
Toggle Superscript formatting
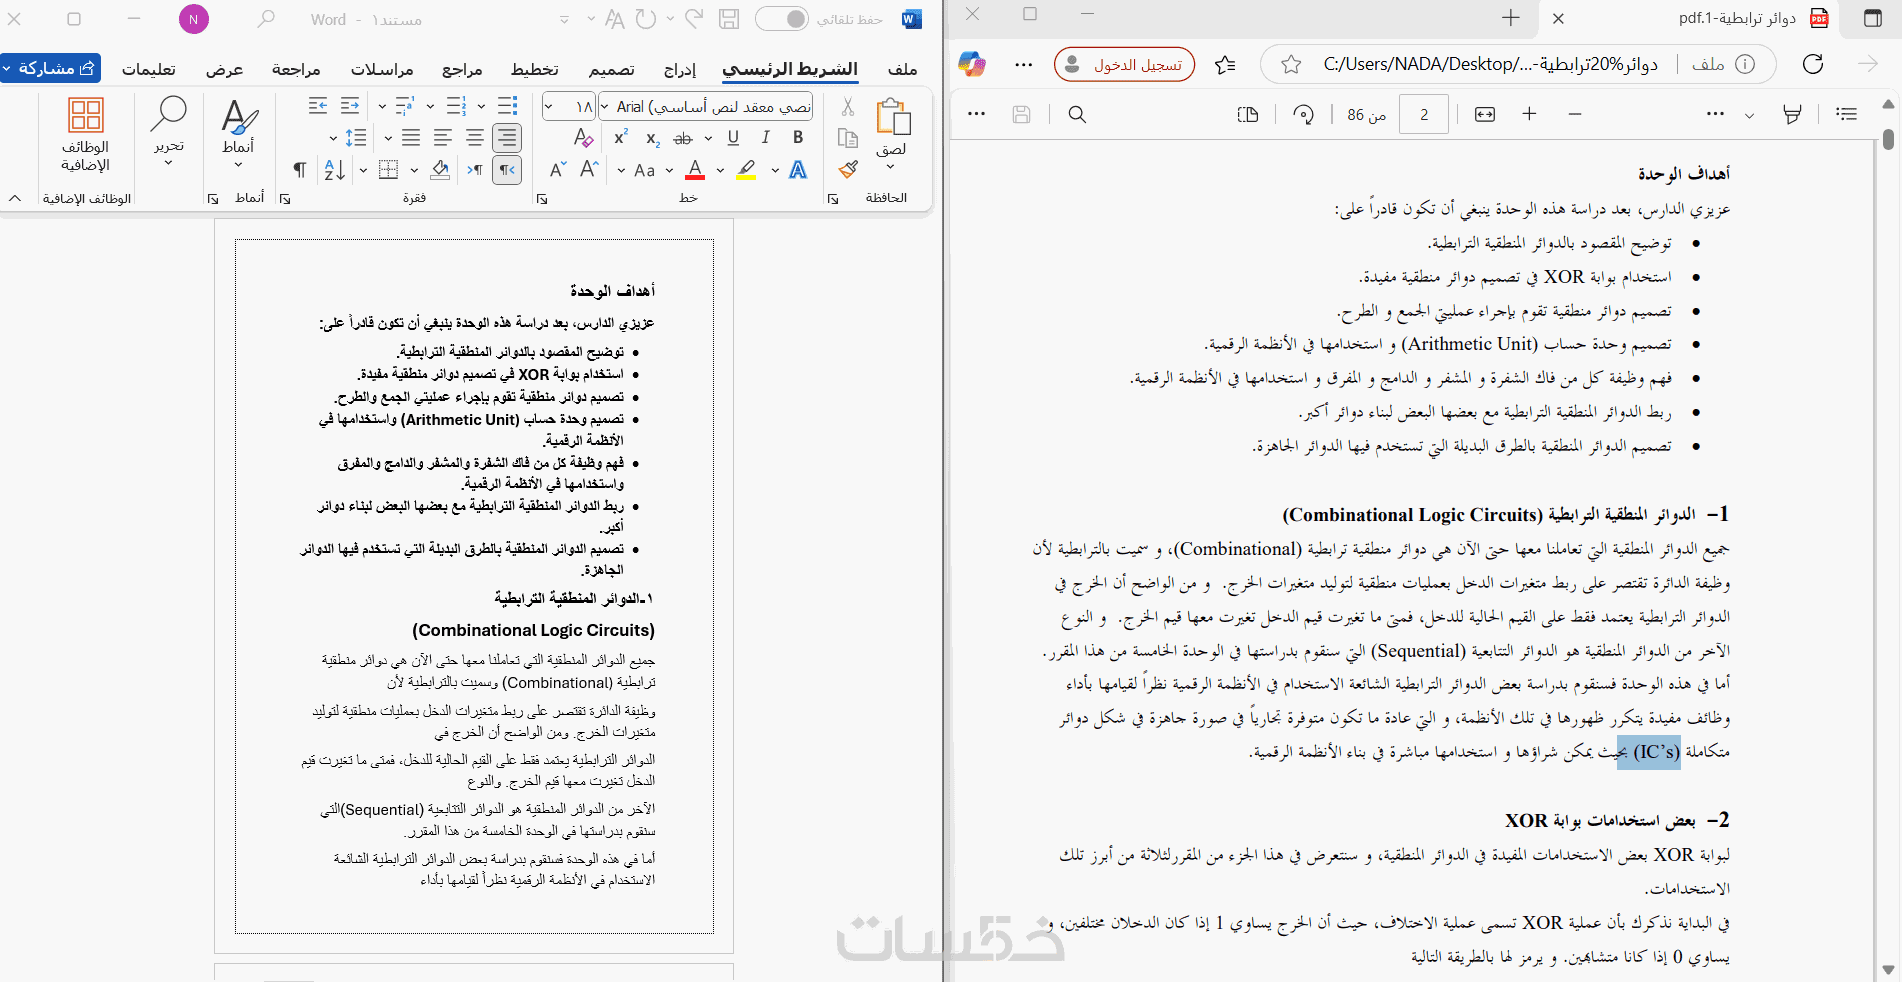point(620,138)
